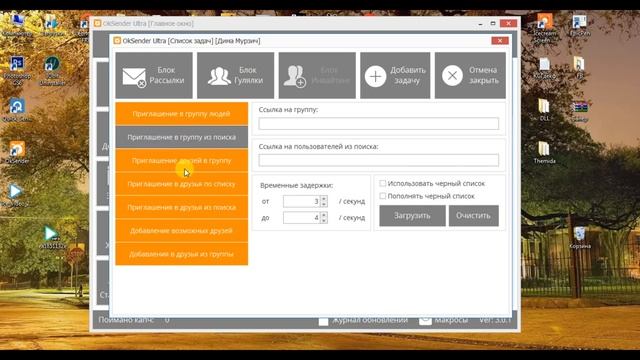Open the Корзина recycle bin
Screen dimensions: 640x360
[580, 238]
